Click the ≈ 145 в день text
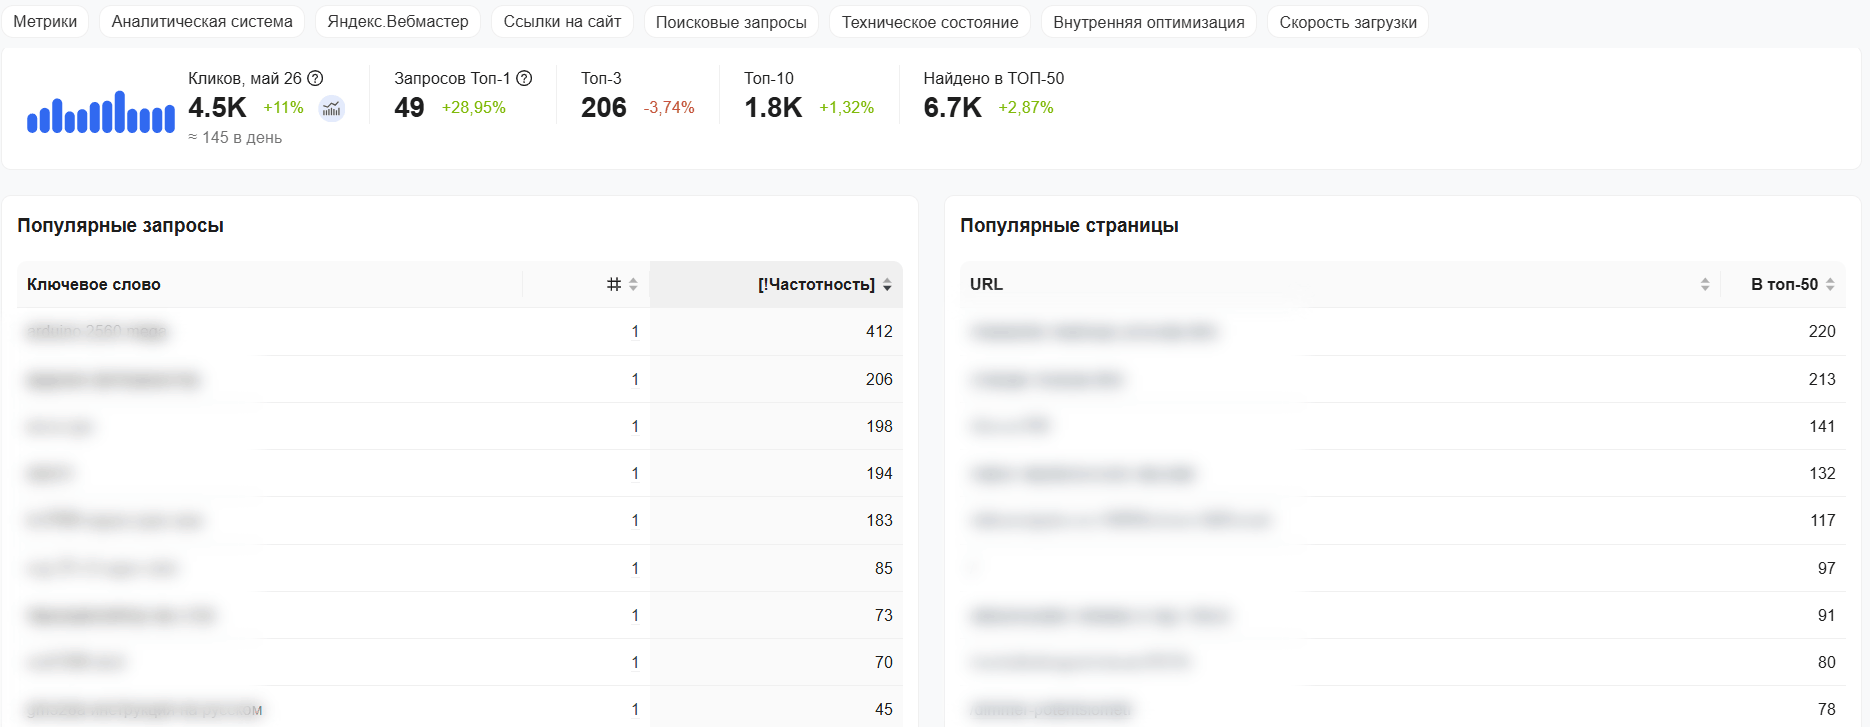 235,138
